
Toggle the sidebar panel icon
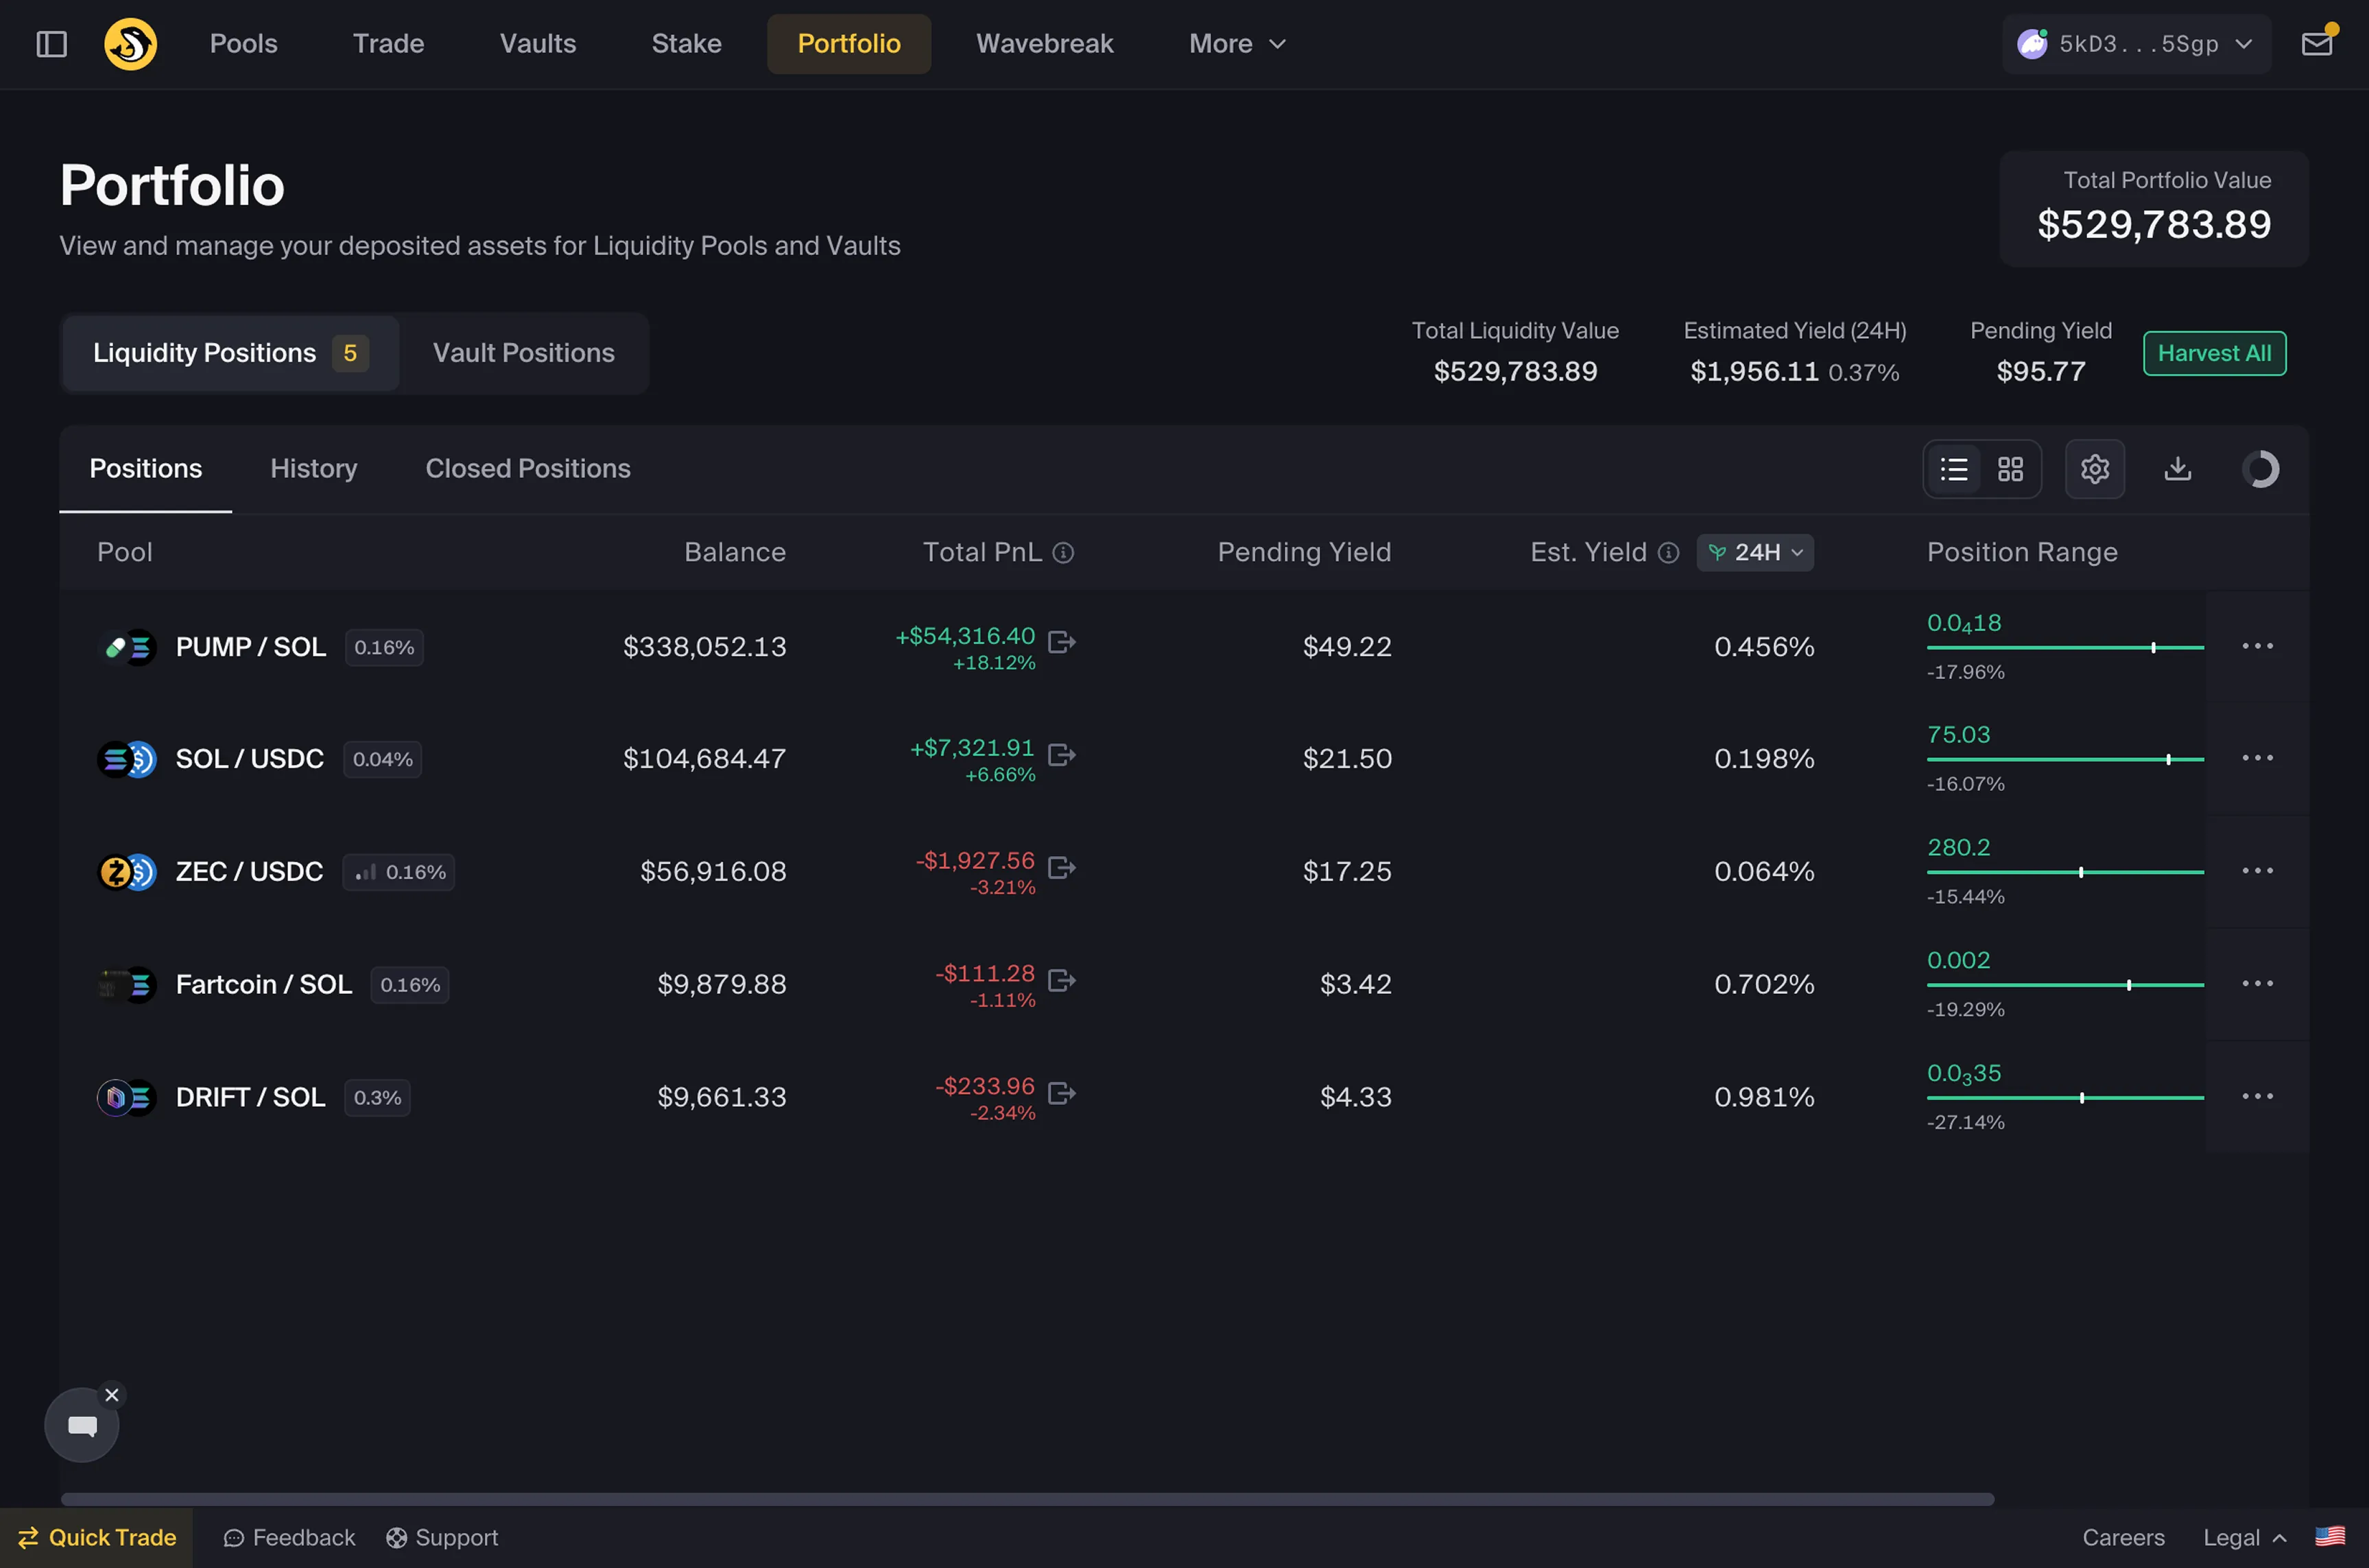coord(51,44)
